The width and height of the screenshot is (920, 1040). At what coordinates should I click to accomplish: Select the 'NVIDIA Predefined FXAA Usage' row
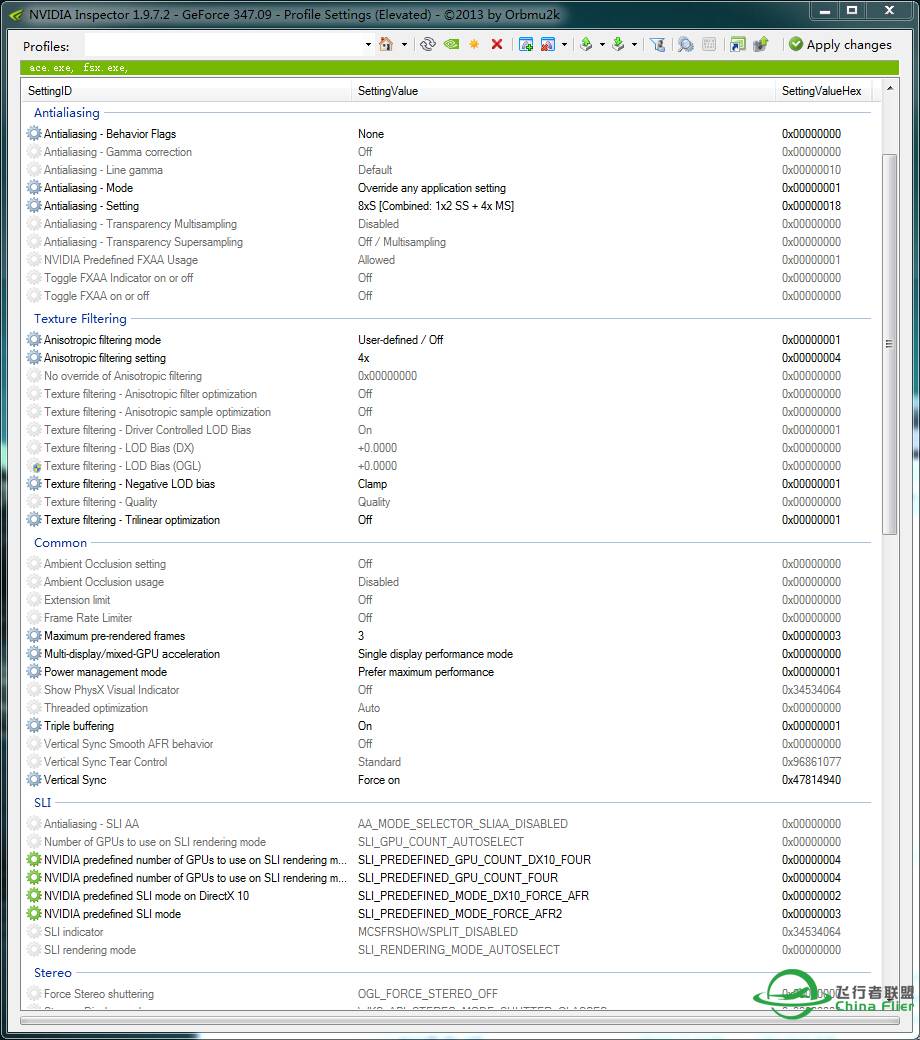(x=447, y=260)
